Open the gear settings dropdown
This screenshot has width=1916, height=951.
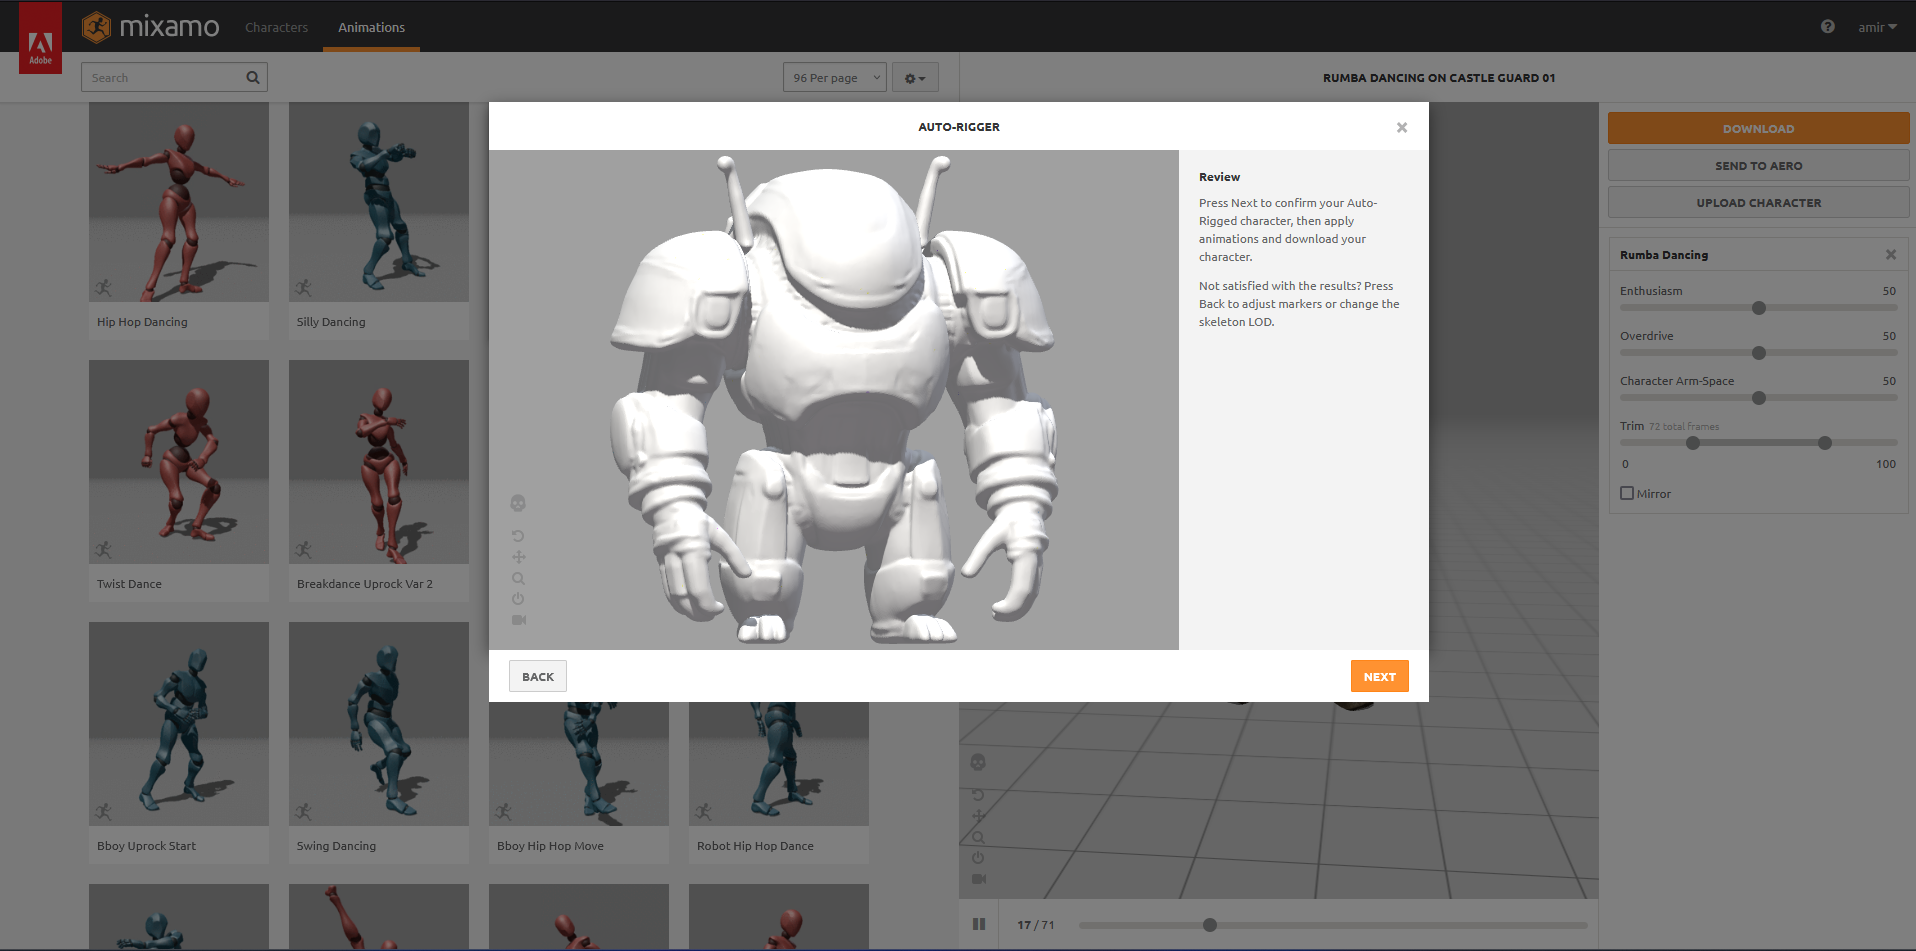pos(915,77)
